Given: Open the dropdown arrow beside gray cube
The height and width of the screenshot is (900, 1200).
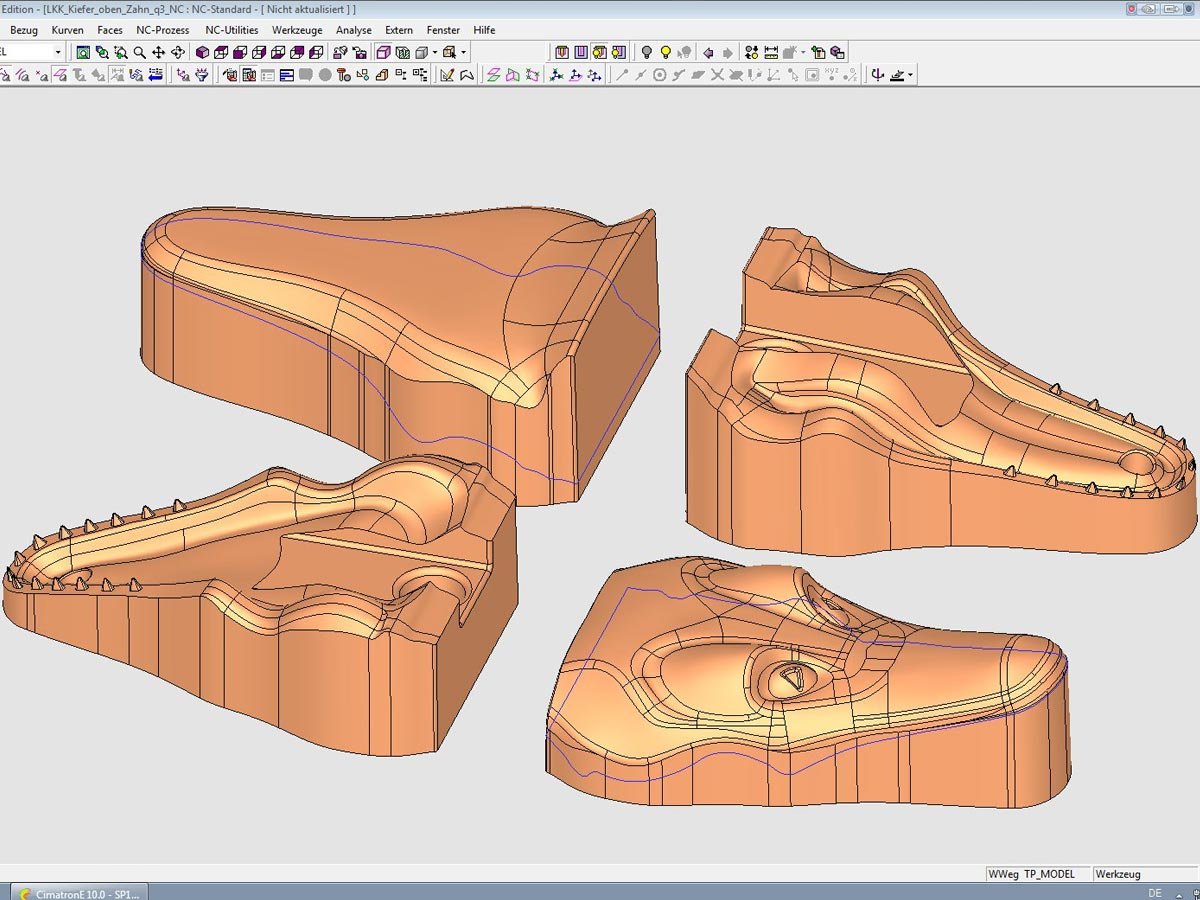Looking at the screenshot, I should pyautogui.click(x=435, y=52).
